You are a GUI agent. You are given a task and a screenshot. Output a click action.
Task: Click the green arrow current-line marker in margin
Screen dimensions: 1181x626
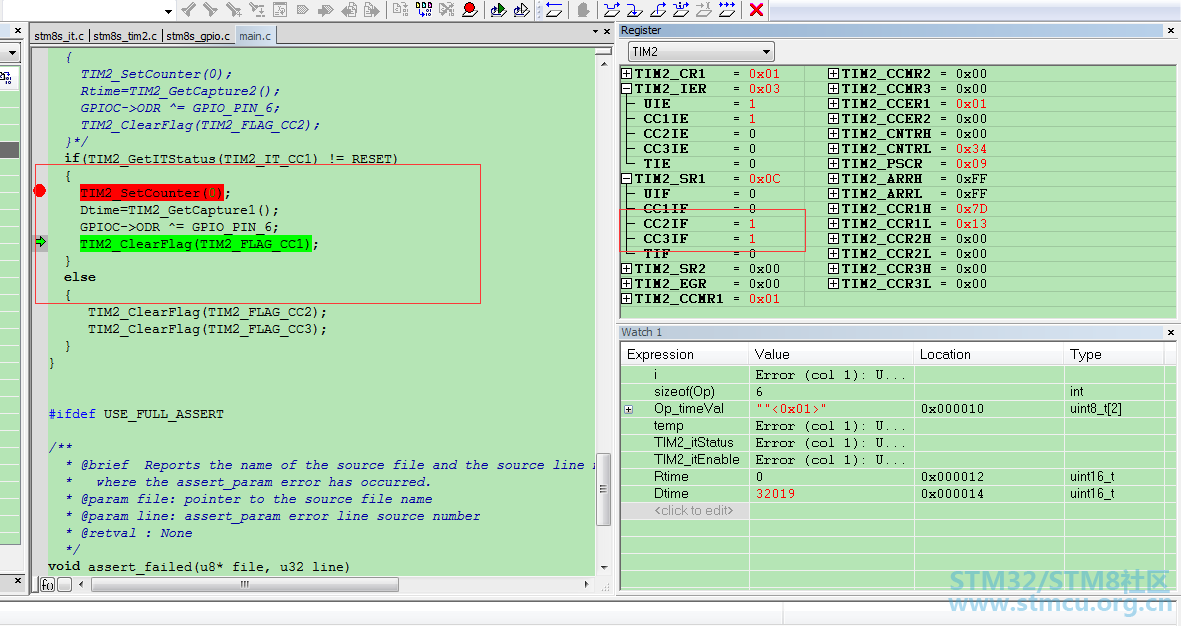pyautogui.click(x=41, y=242)
